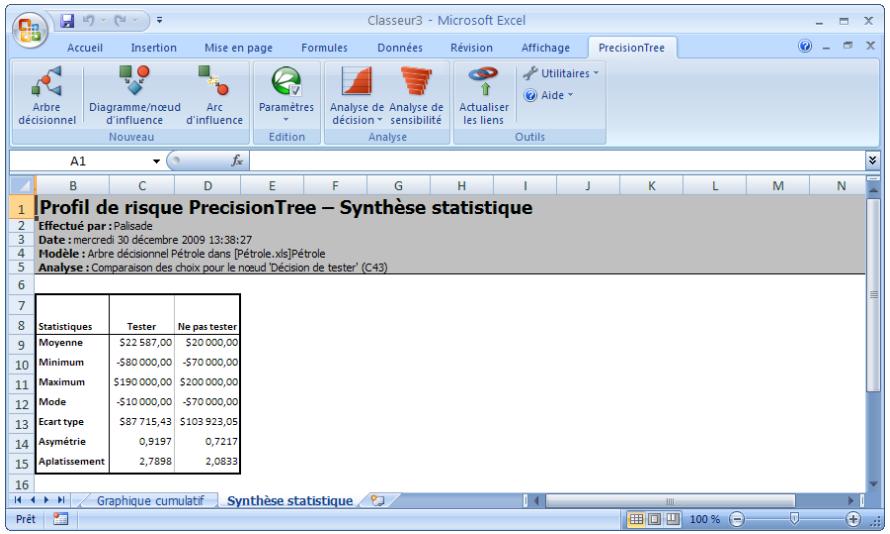Switch to Graphique cumulatif sheet

click(x=150, y=501)
